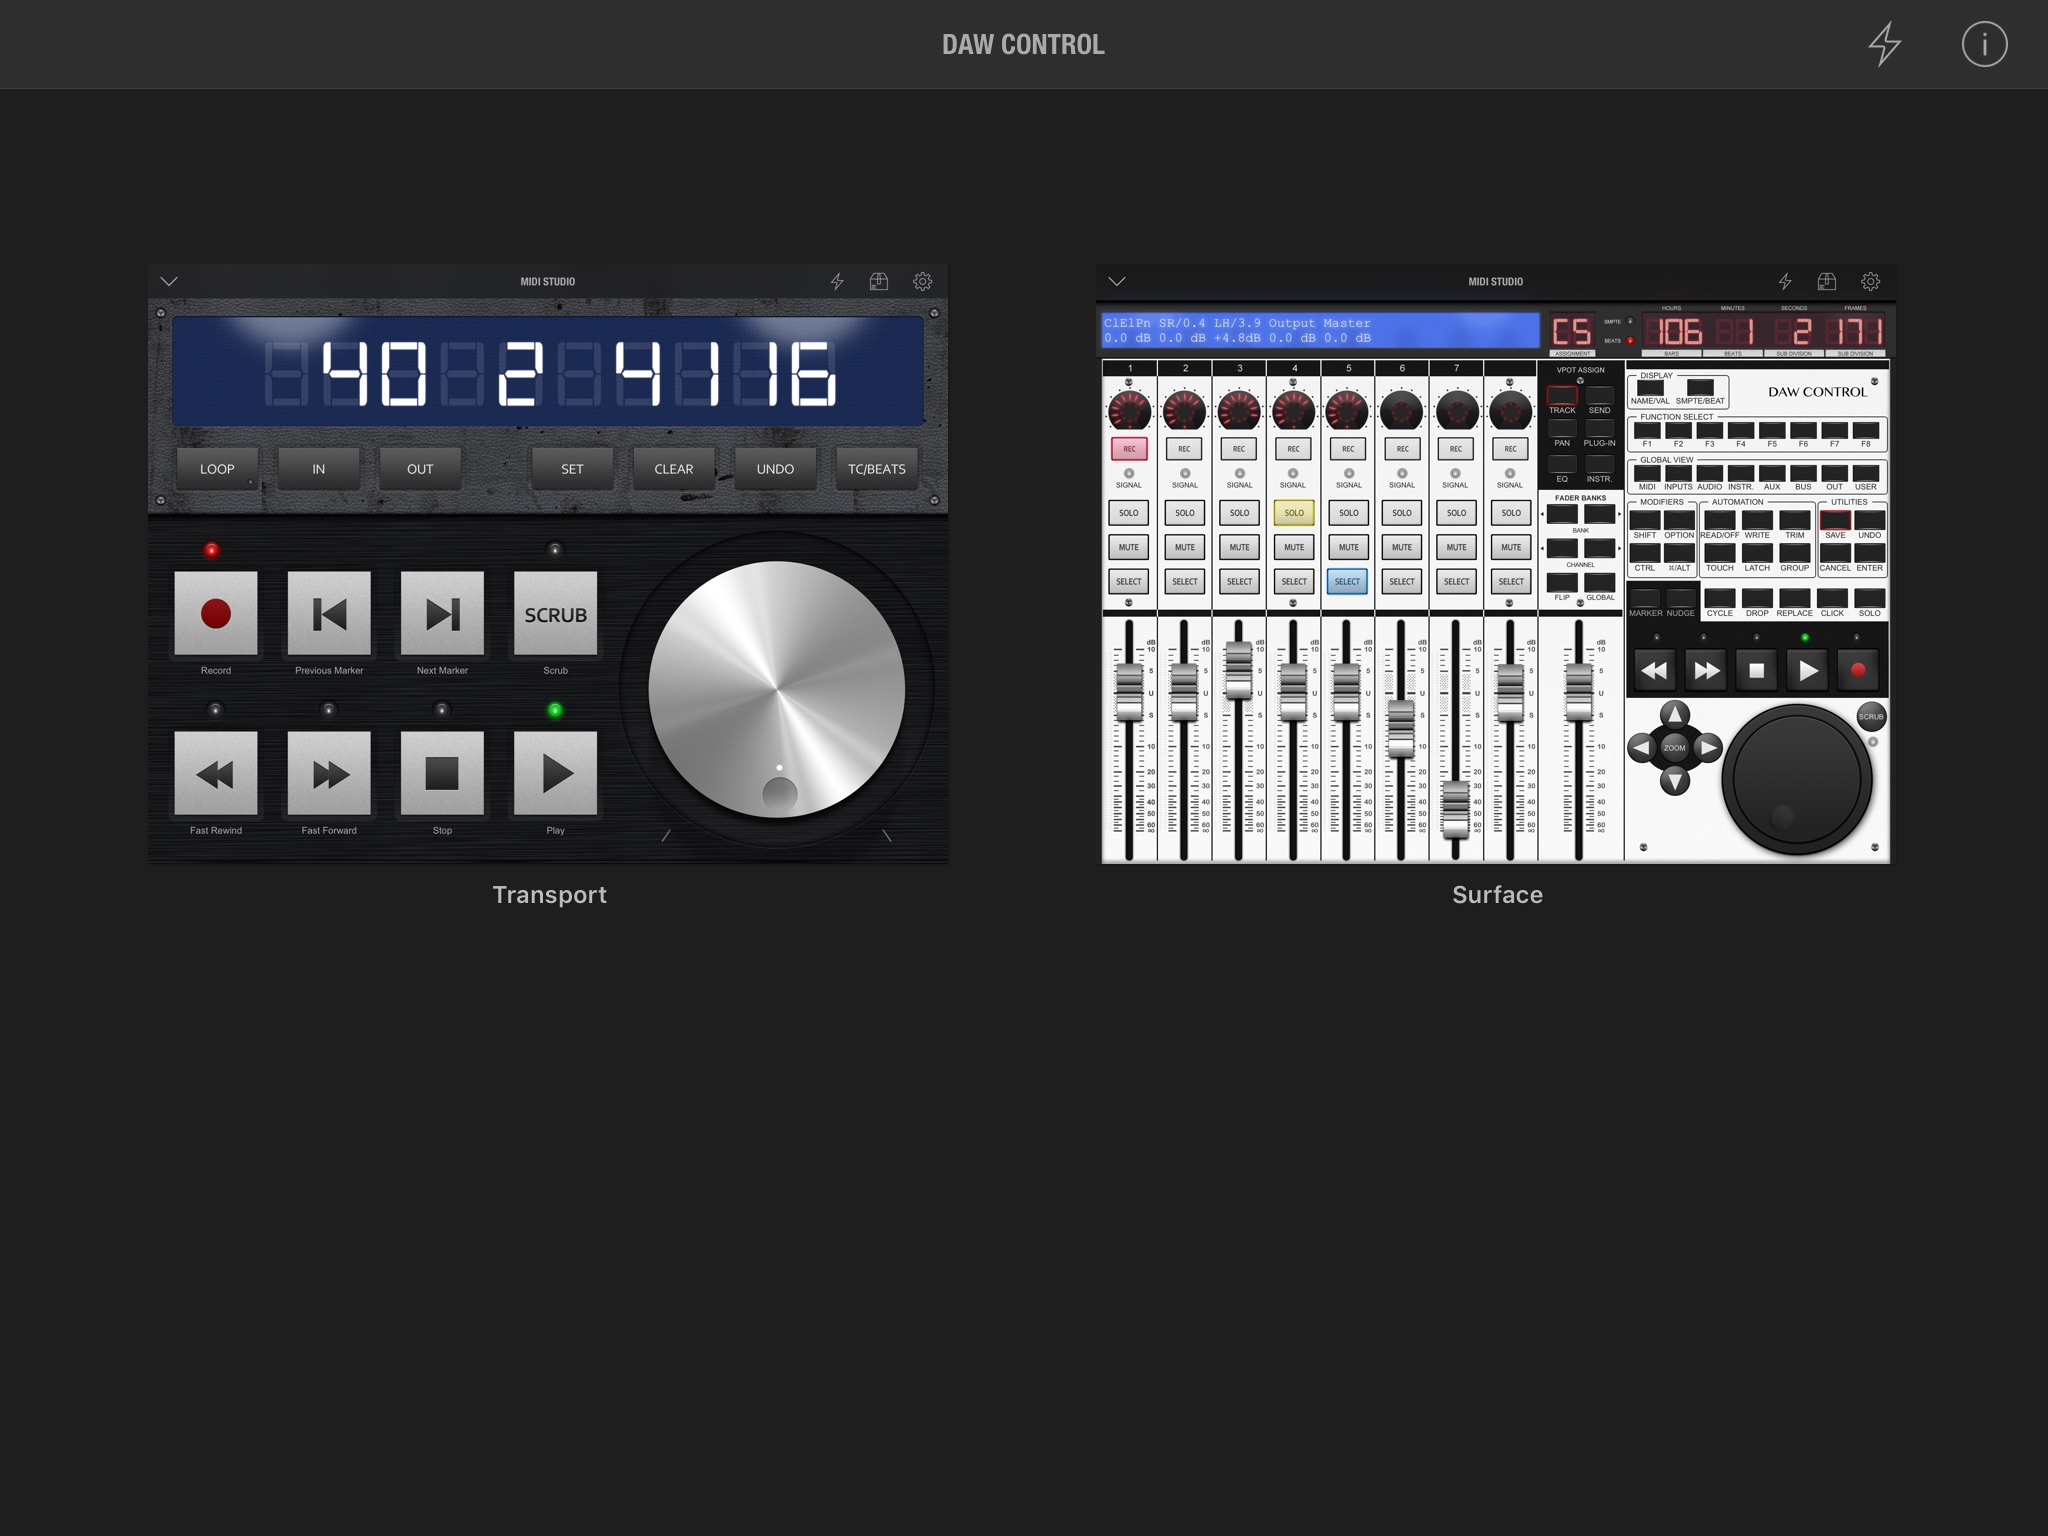This screenshot has width=2048, height=1536.
Task: Click Next Marker transport icon
Action: coord(440,611)
